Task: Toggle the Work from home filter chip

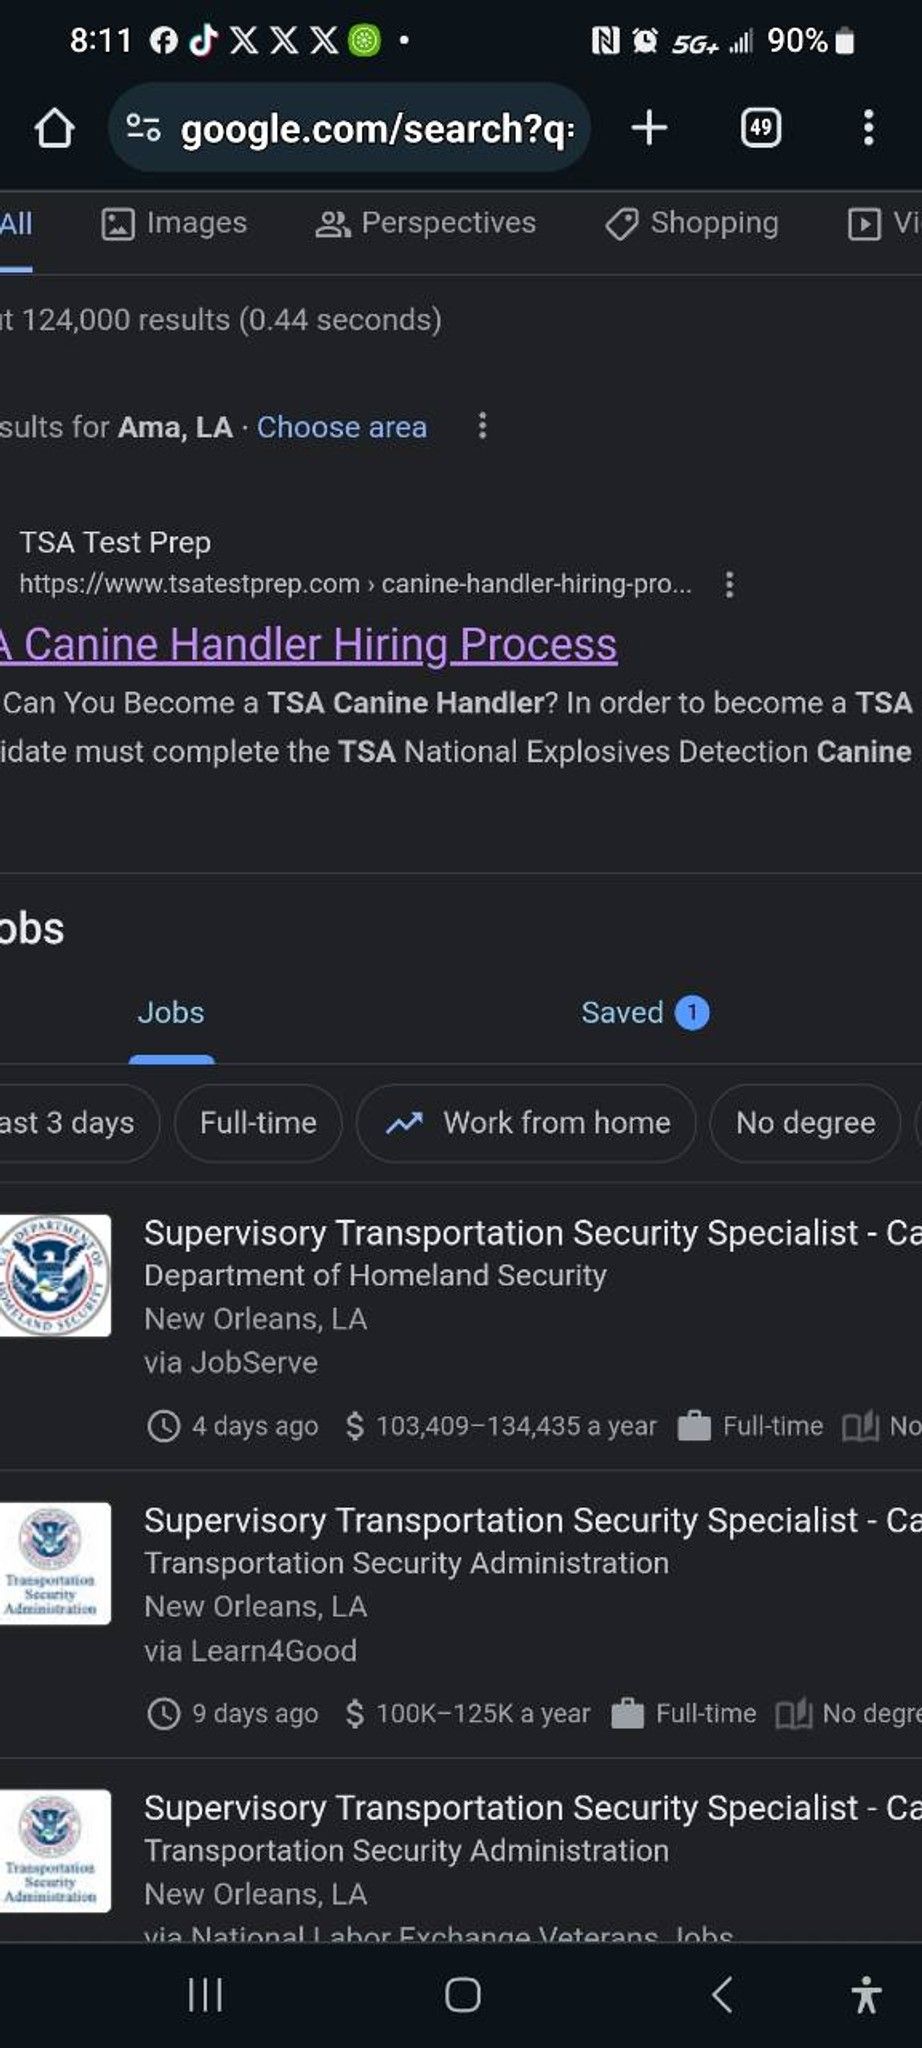Action: [x=526, y=1123]
